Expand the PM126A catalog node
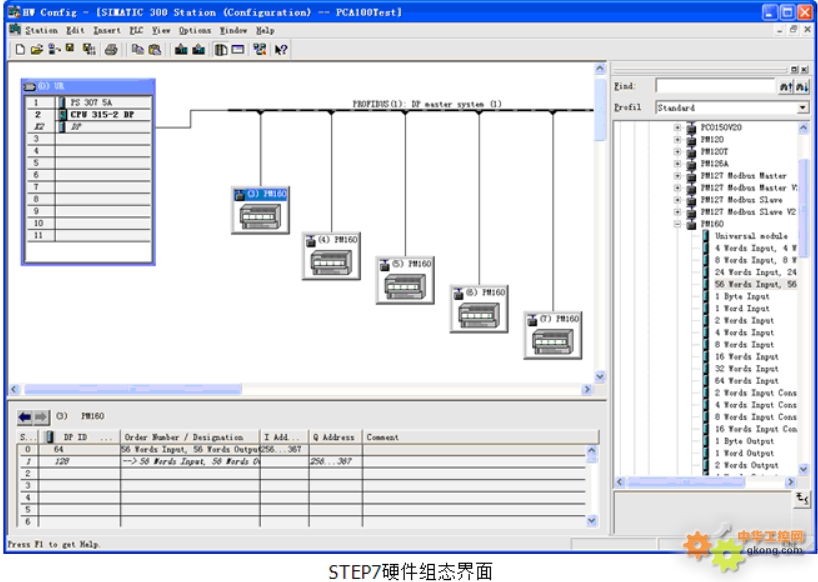 coord(677,164)
